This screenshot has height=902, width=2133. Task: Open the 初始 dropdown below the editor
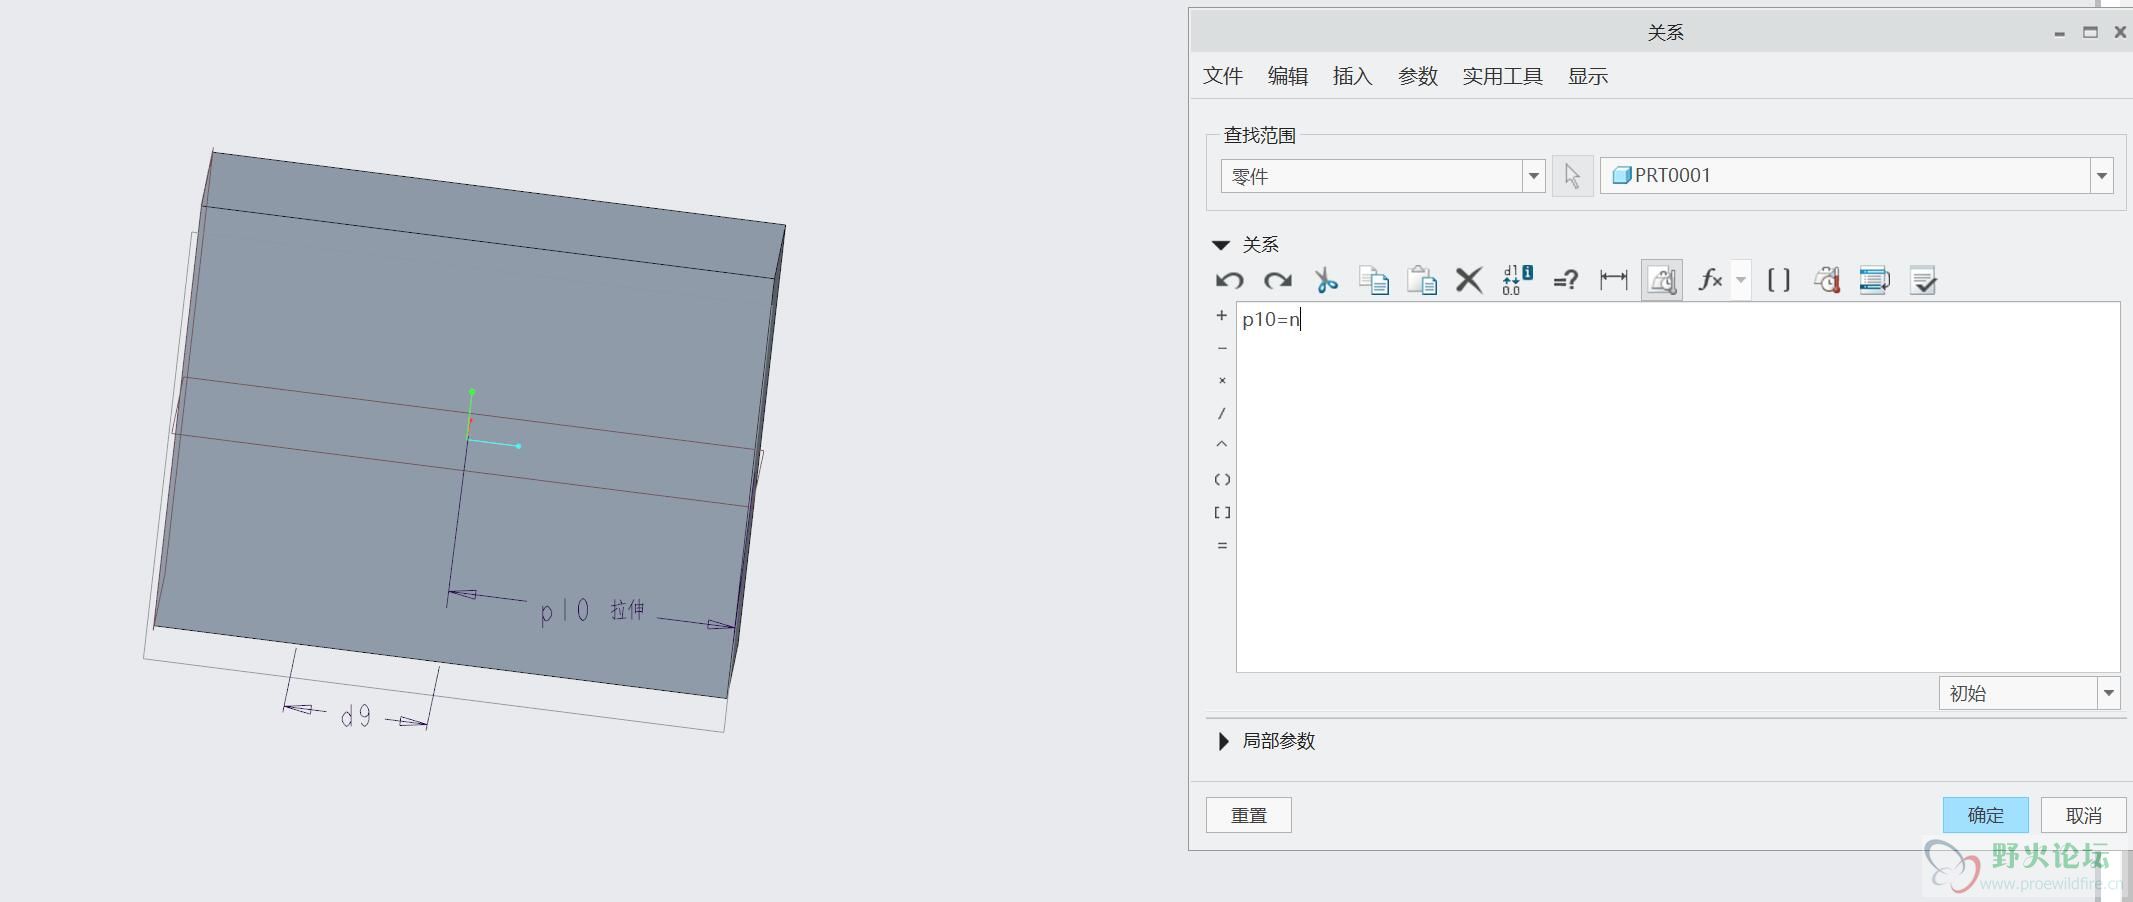click(2108, 693)
